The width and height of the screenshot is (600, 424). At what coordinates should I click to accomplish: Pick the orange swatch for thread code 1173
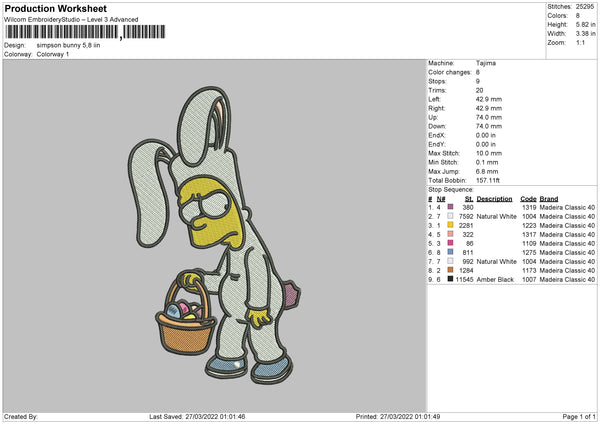450,270
